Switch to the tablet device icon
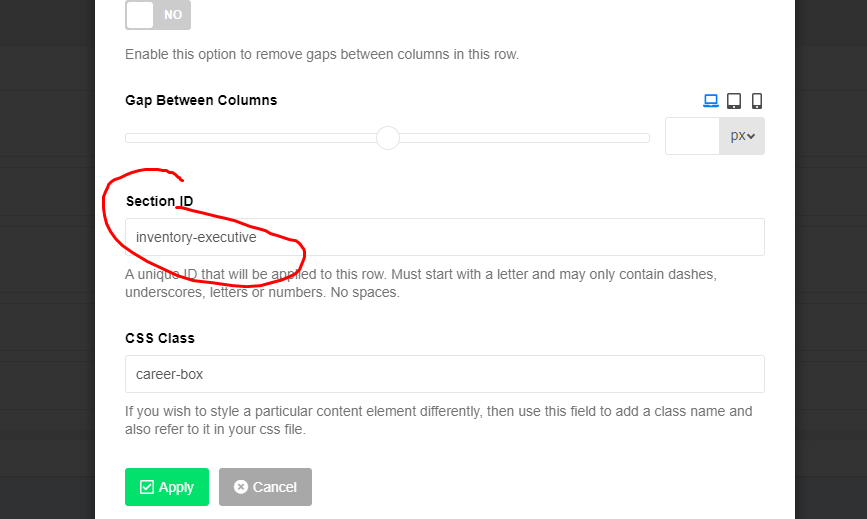Screen dimensions: 867x519 (x=734, y=101)
